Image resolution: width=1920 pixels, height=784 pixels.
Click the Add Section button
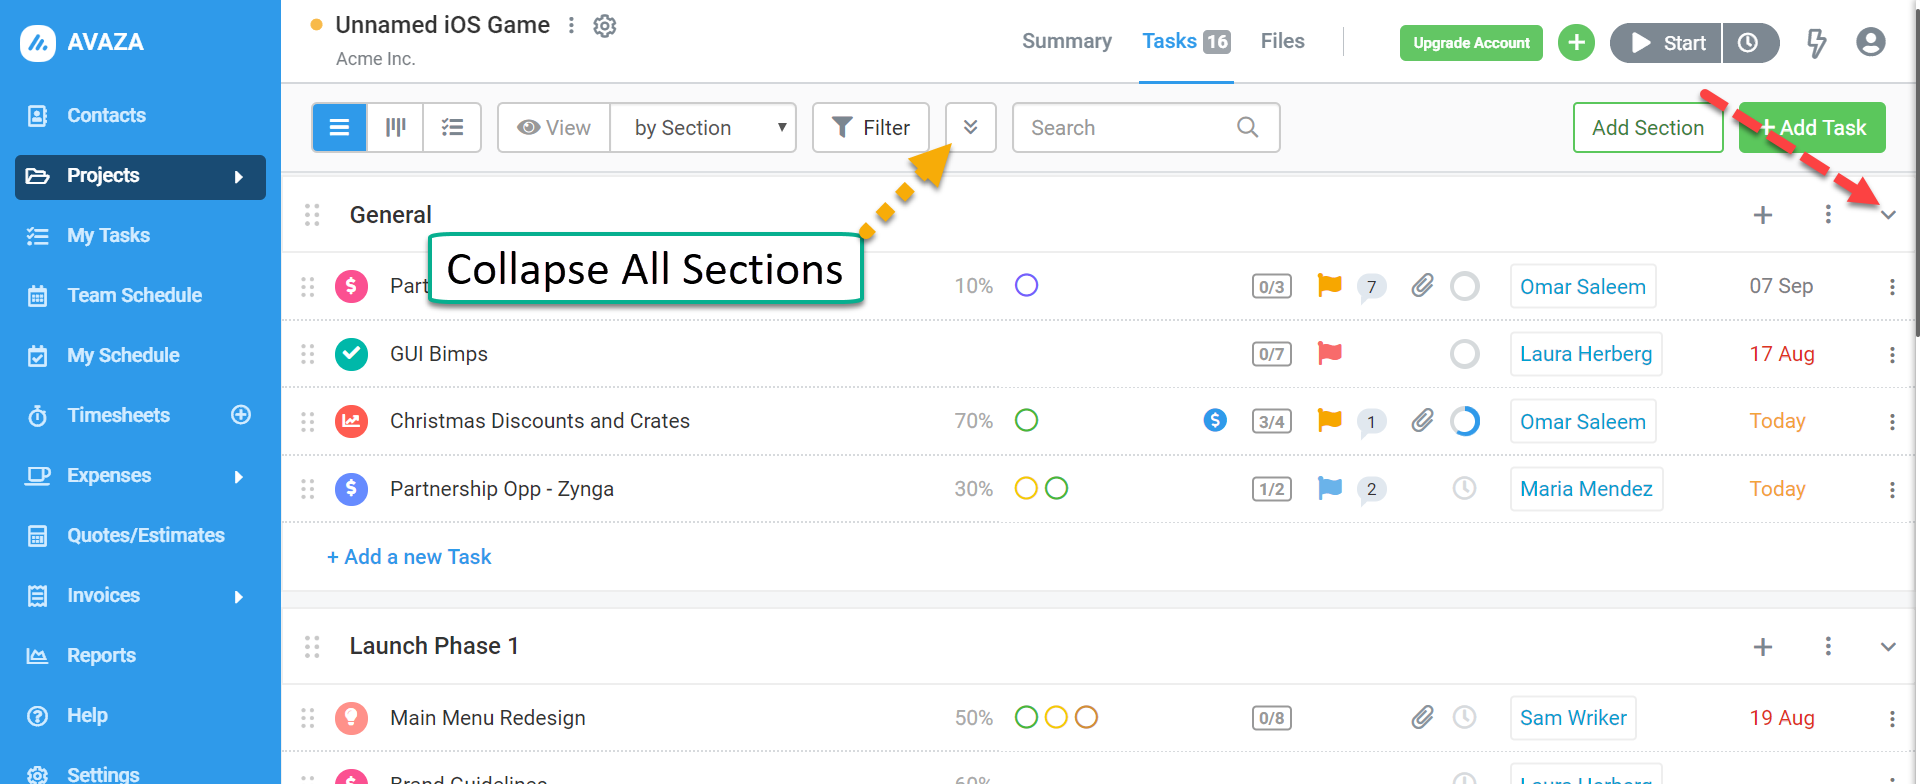click(x=1648, y=128)
